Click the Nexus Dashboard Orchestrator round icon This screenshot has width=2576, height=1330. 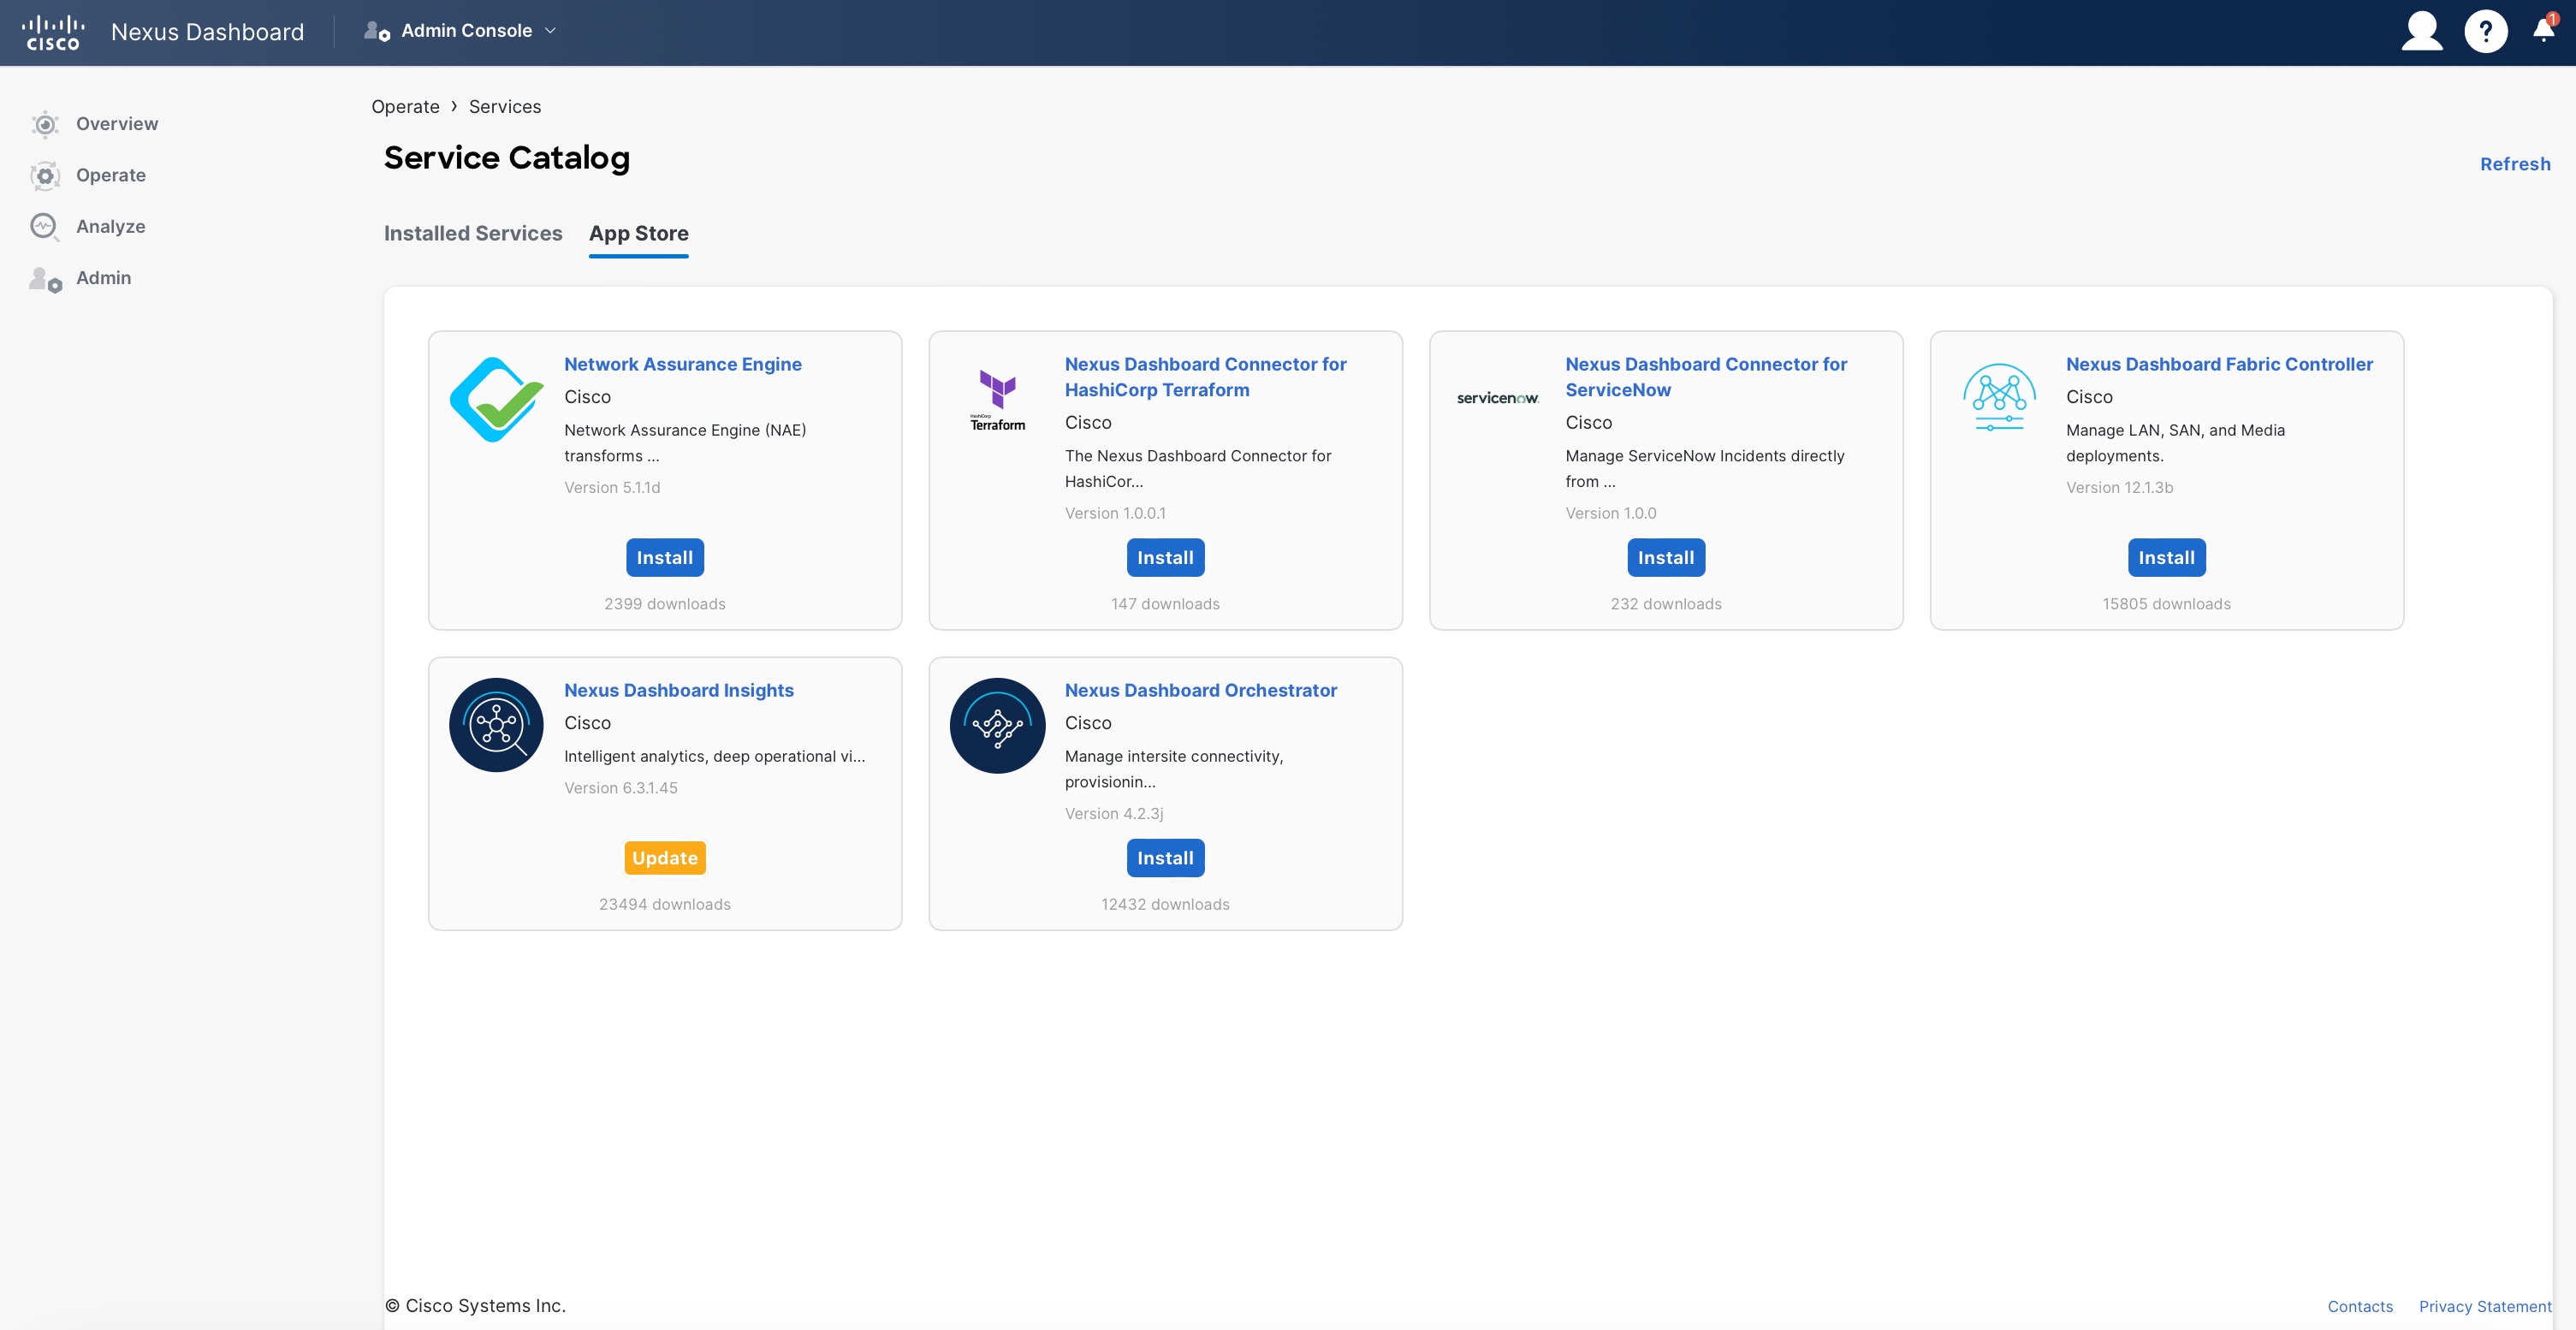997,725
